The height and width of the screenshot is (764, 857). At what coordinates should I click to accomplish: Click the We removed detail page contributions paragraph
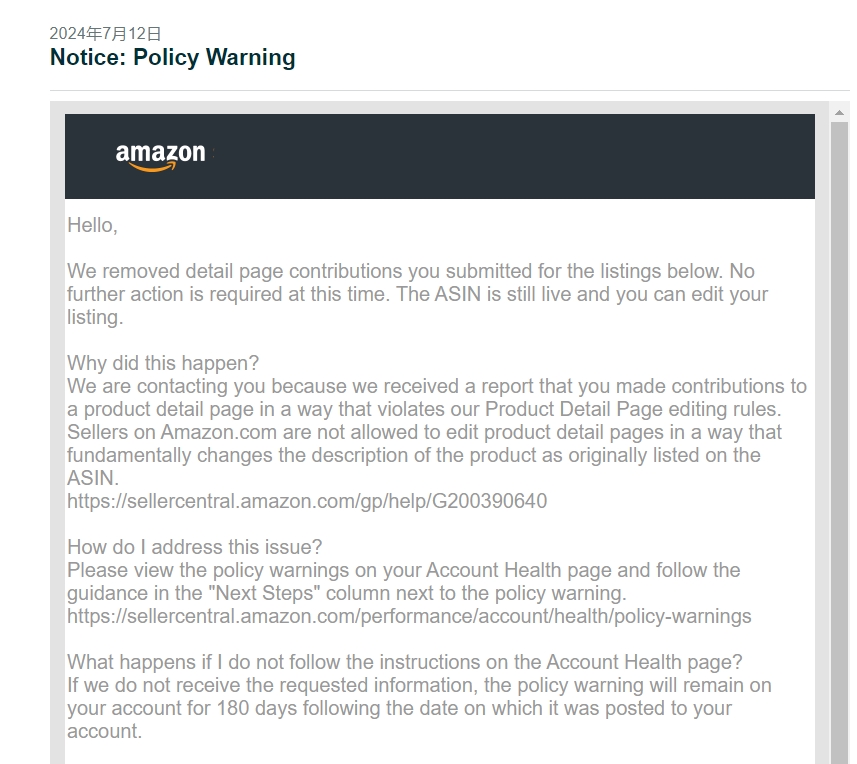click(x=418, y=294)
